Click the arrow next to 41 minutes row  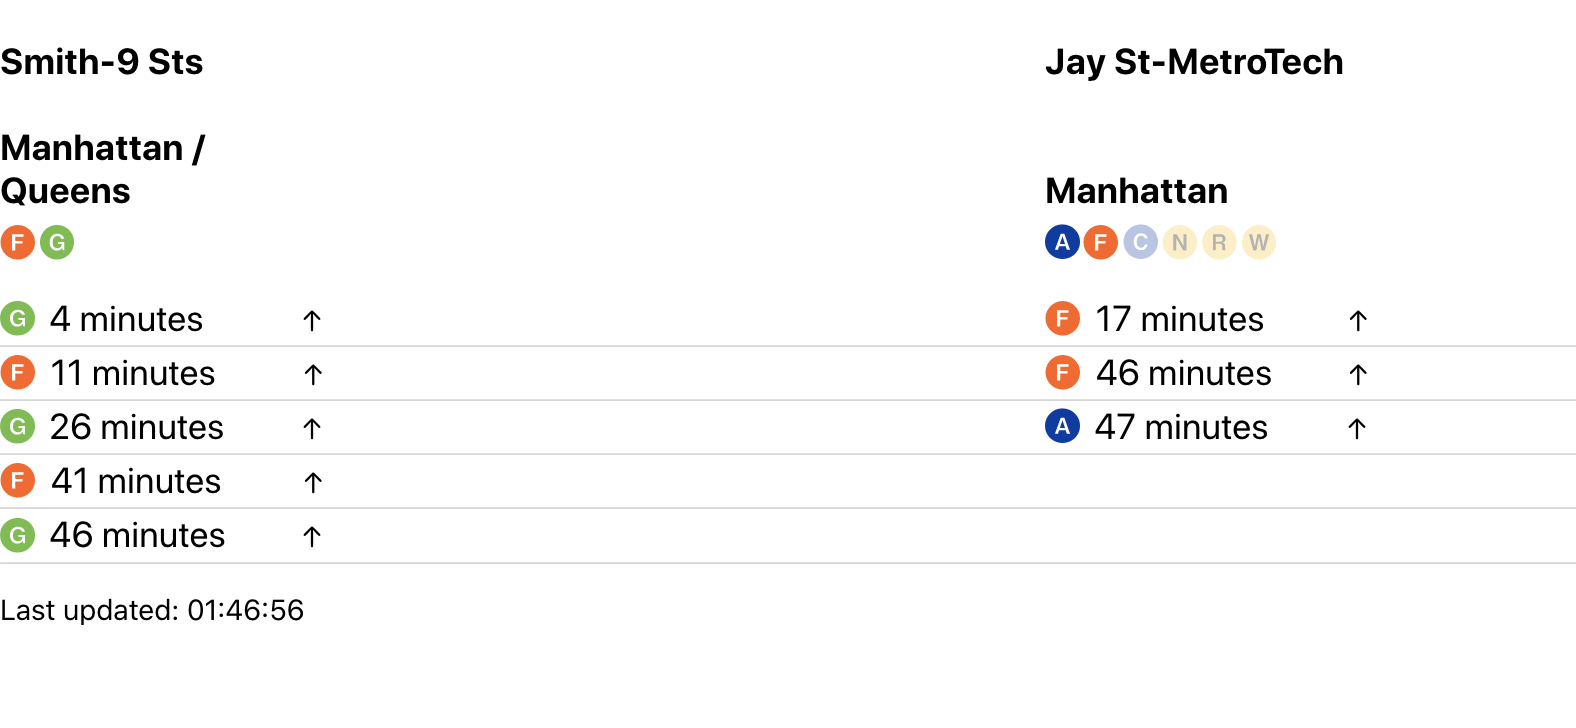[x=311, y=482]
